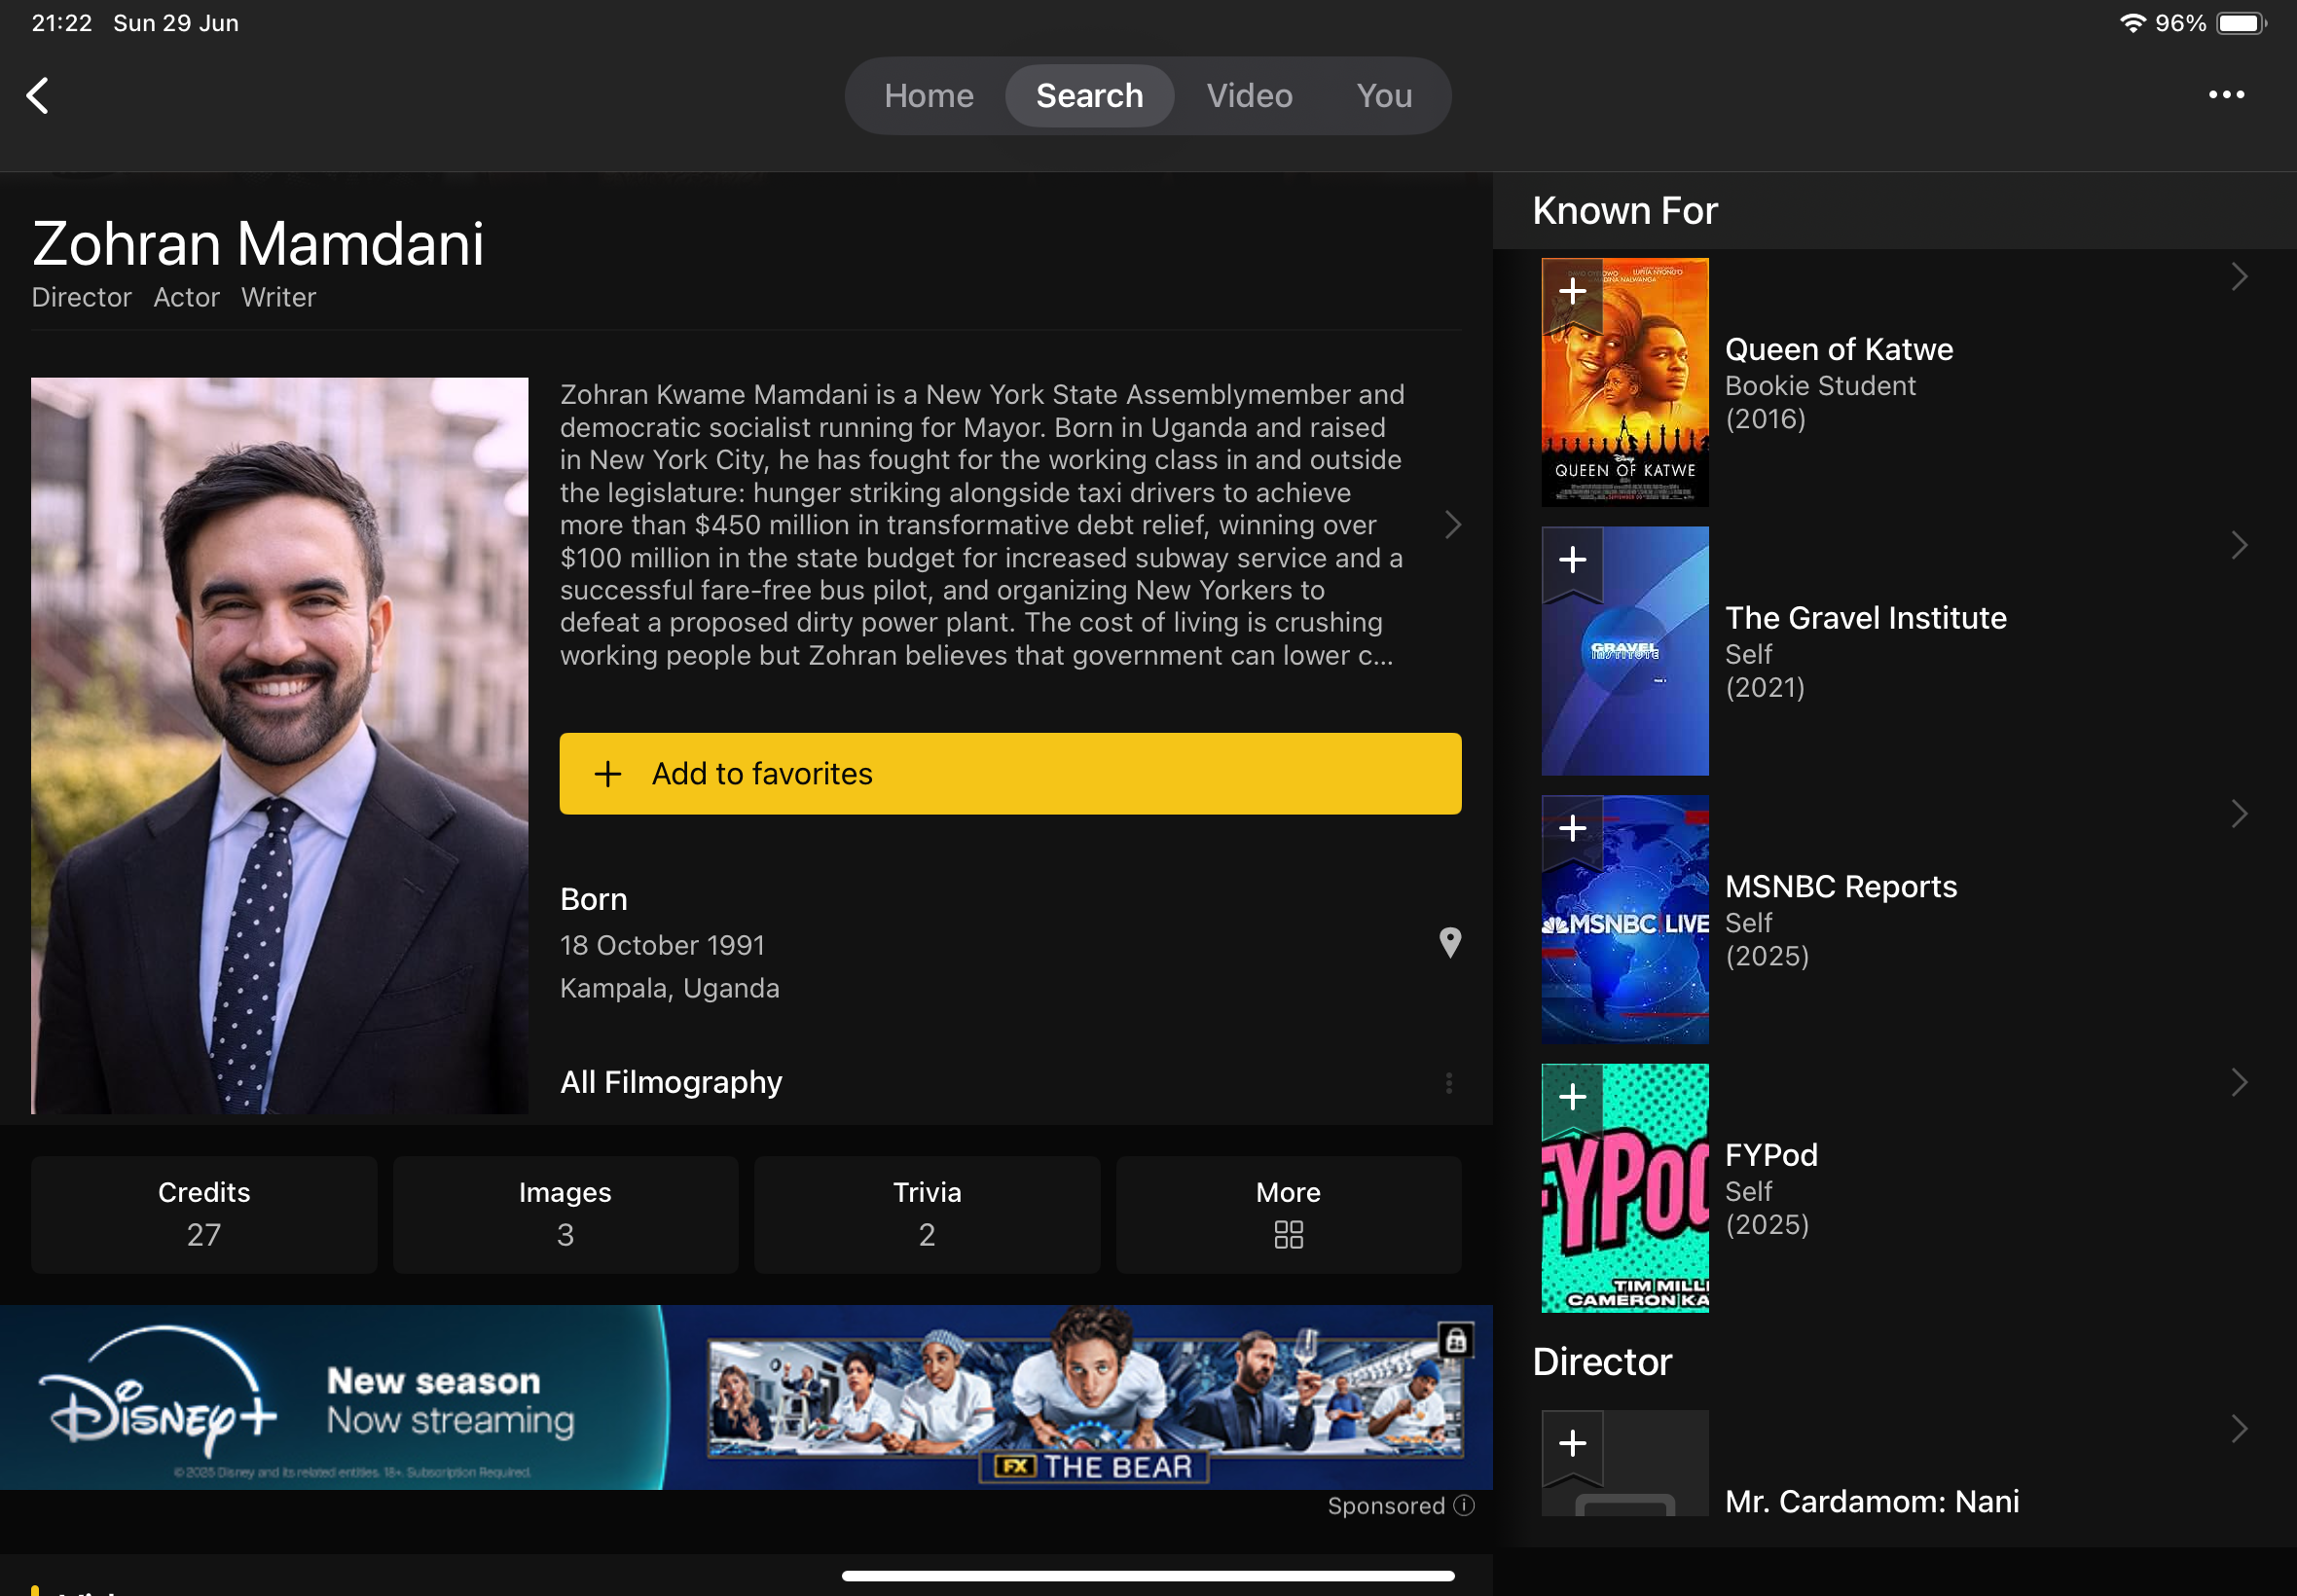Open FYPod poster
The height and width of the screenshot is (1596, 2297).
1625,1189
